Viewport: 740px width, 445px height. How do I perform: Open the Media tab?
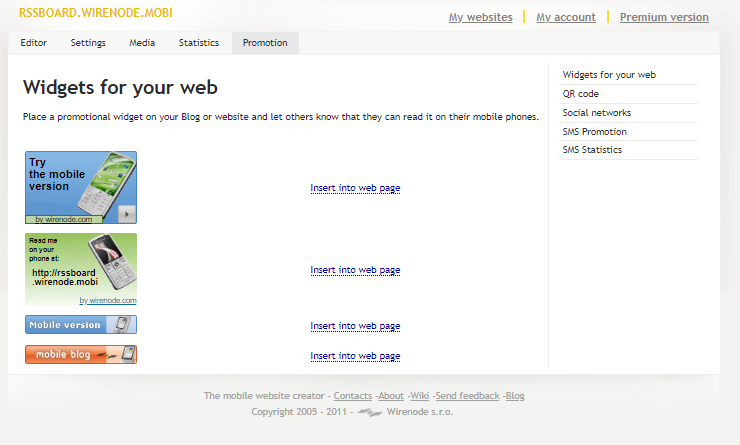[142, 43]
